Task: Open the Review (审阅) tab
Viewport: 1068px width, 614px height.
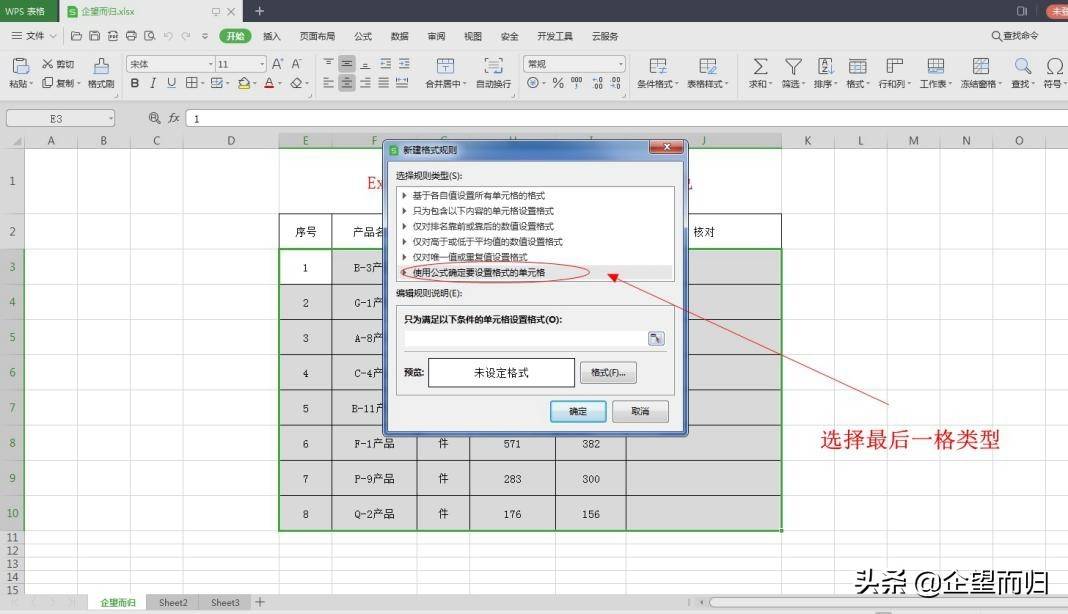Action: (437, 36)
